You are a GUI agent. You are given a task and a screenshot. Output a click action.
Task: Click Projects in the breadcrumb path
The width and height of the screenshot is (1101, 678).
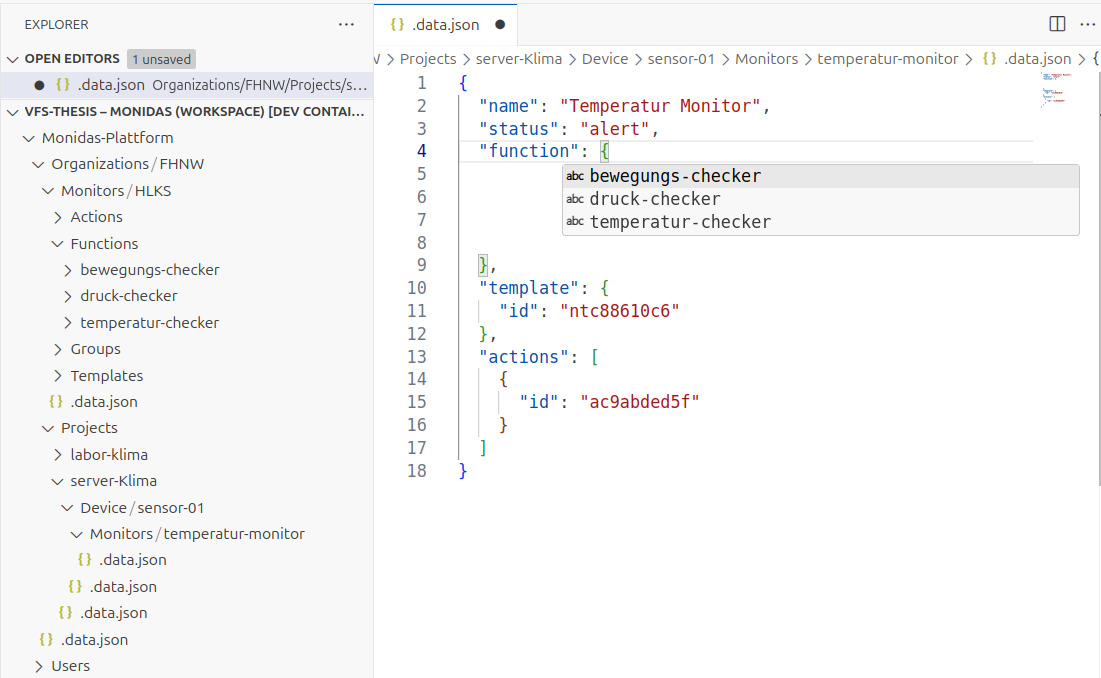(428, 59)
